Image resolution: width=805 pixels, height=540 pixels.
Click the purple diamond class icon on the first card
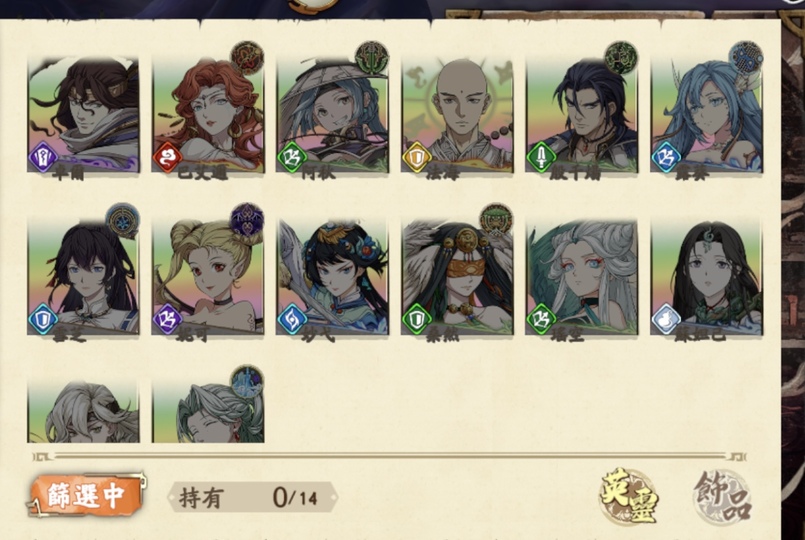pyautogui.click(x=43, y=157)
